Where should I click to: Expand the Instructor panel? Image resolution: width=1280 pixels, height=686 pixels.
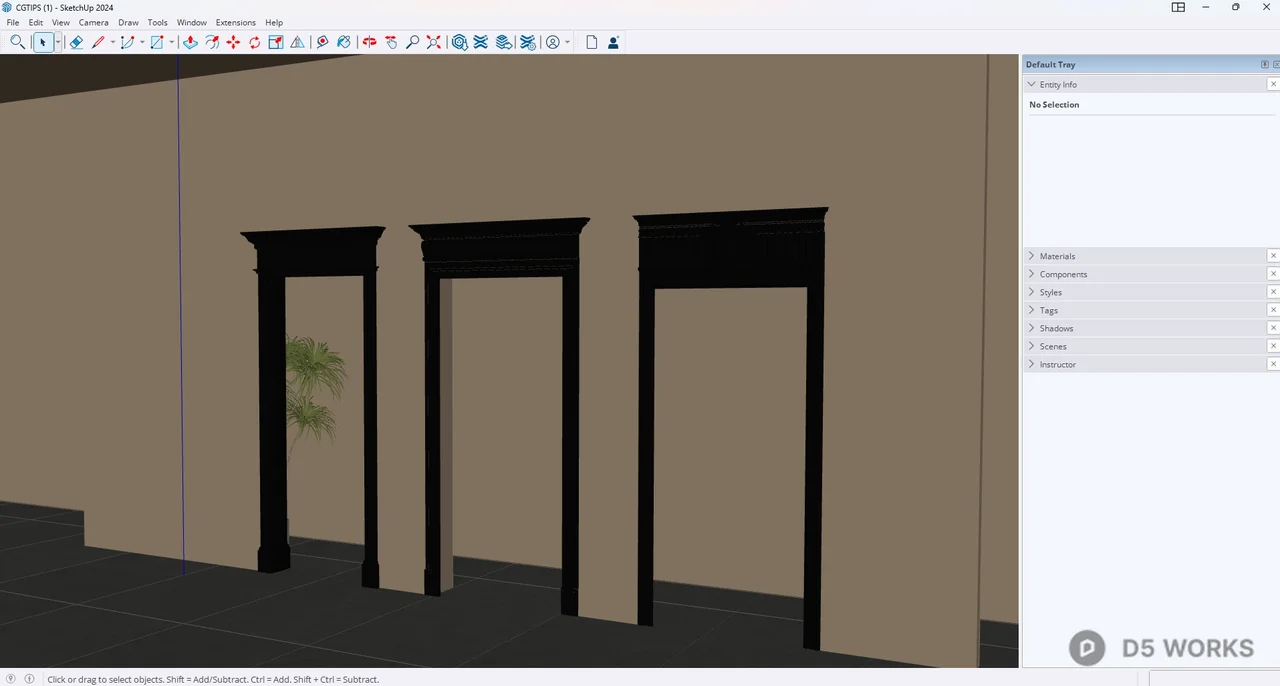(x=1032, y=364)
